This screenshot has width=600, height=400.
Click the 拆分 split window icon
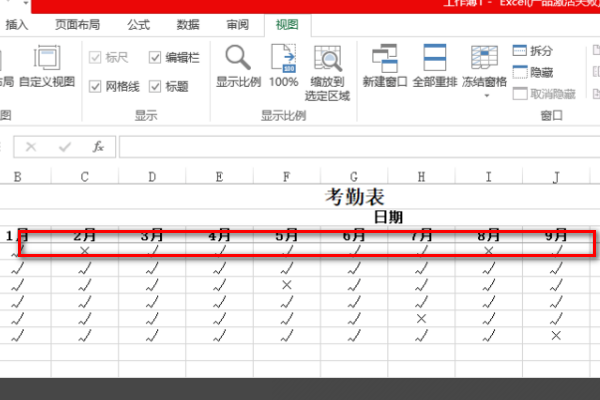[520, 51]
